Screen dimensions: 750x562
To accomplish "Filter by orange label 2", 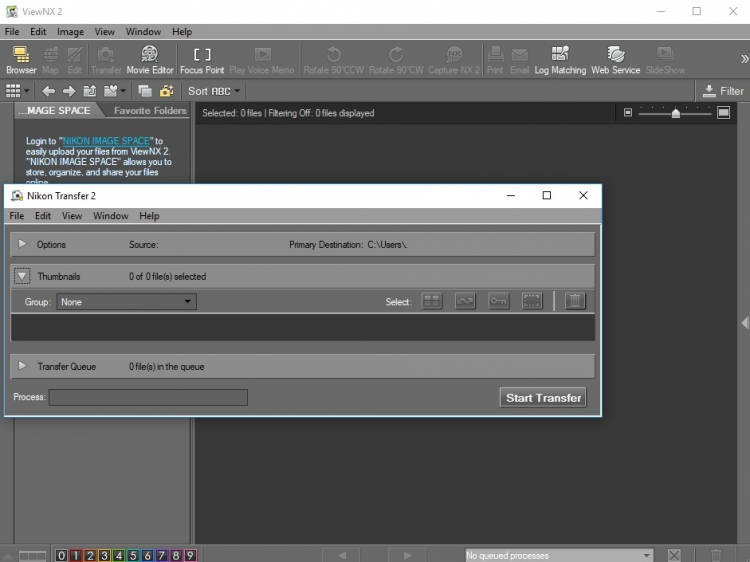I will [90, 555].
